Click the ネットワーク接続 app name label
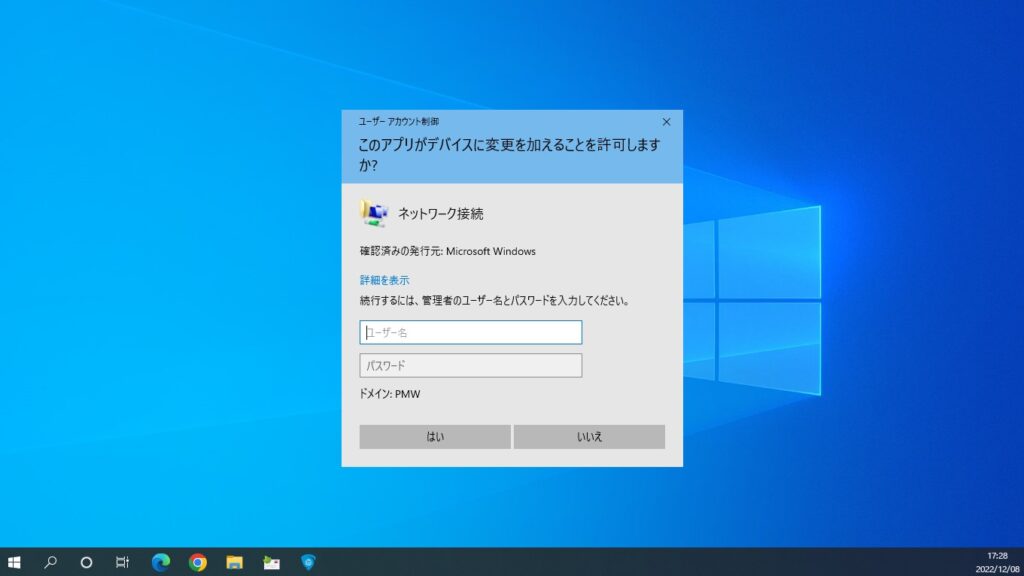Image resolution: width=1024 pixels, height=576 pixels. pos(441,214)
